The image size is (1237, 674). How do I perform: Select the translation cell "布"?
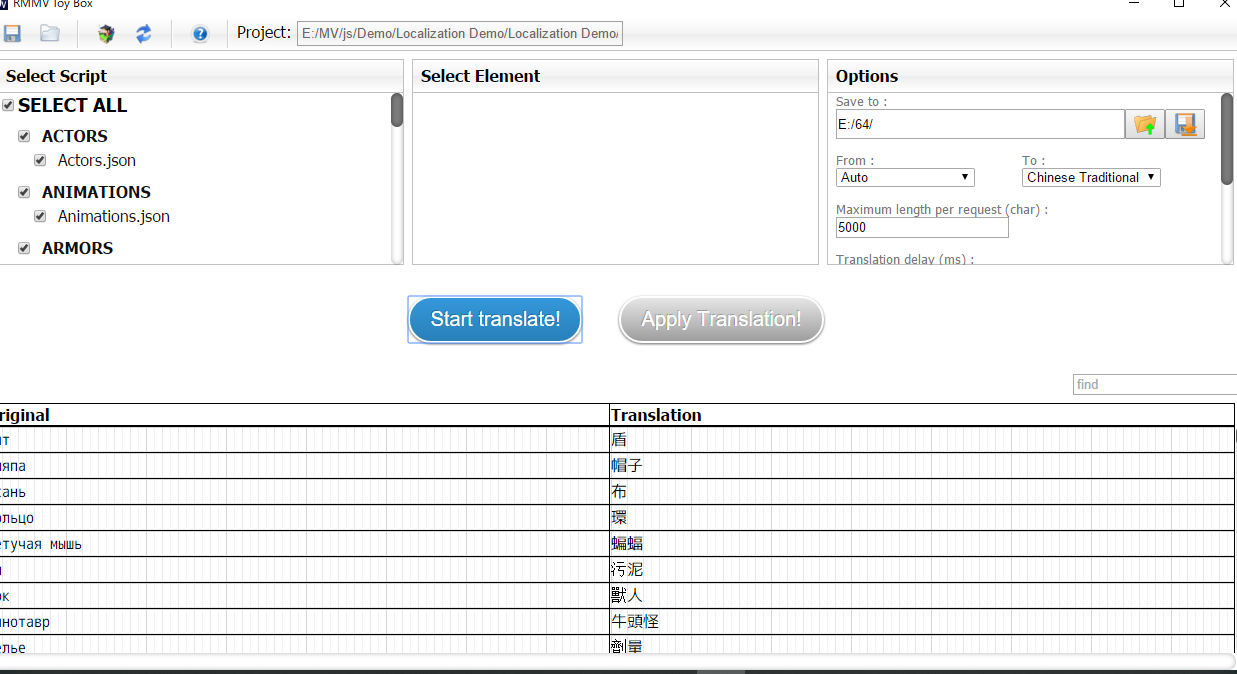point(922,492)
